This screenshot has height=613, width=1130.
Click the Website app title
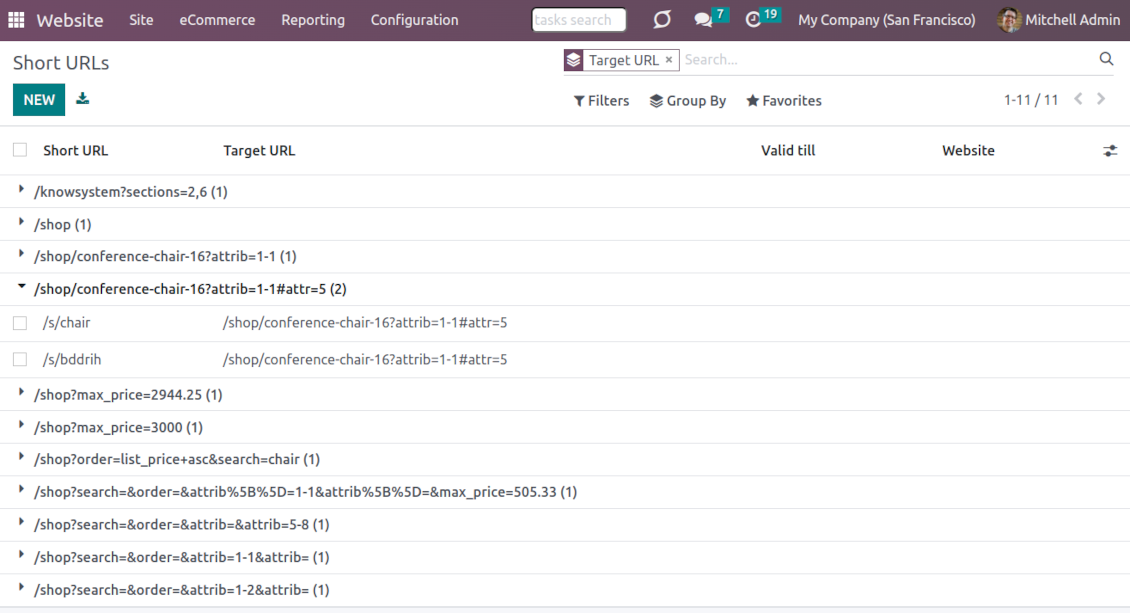70,20
